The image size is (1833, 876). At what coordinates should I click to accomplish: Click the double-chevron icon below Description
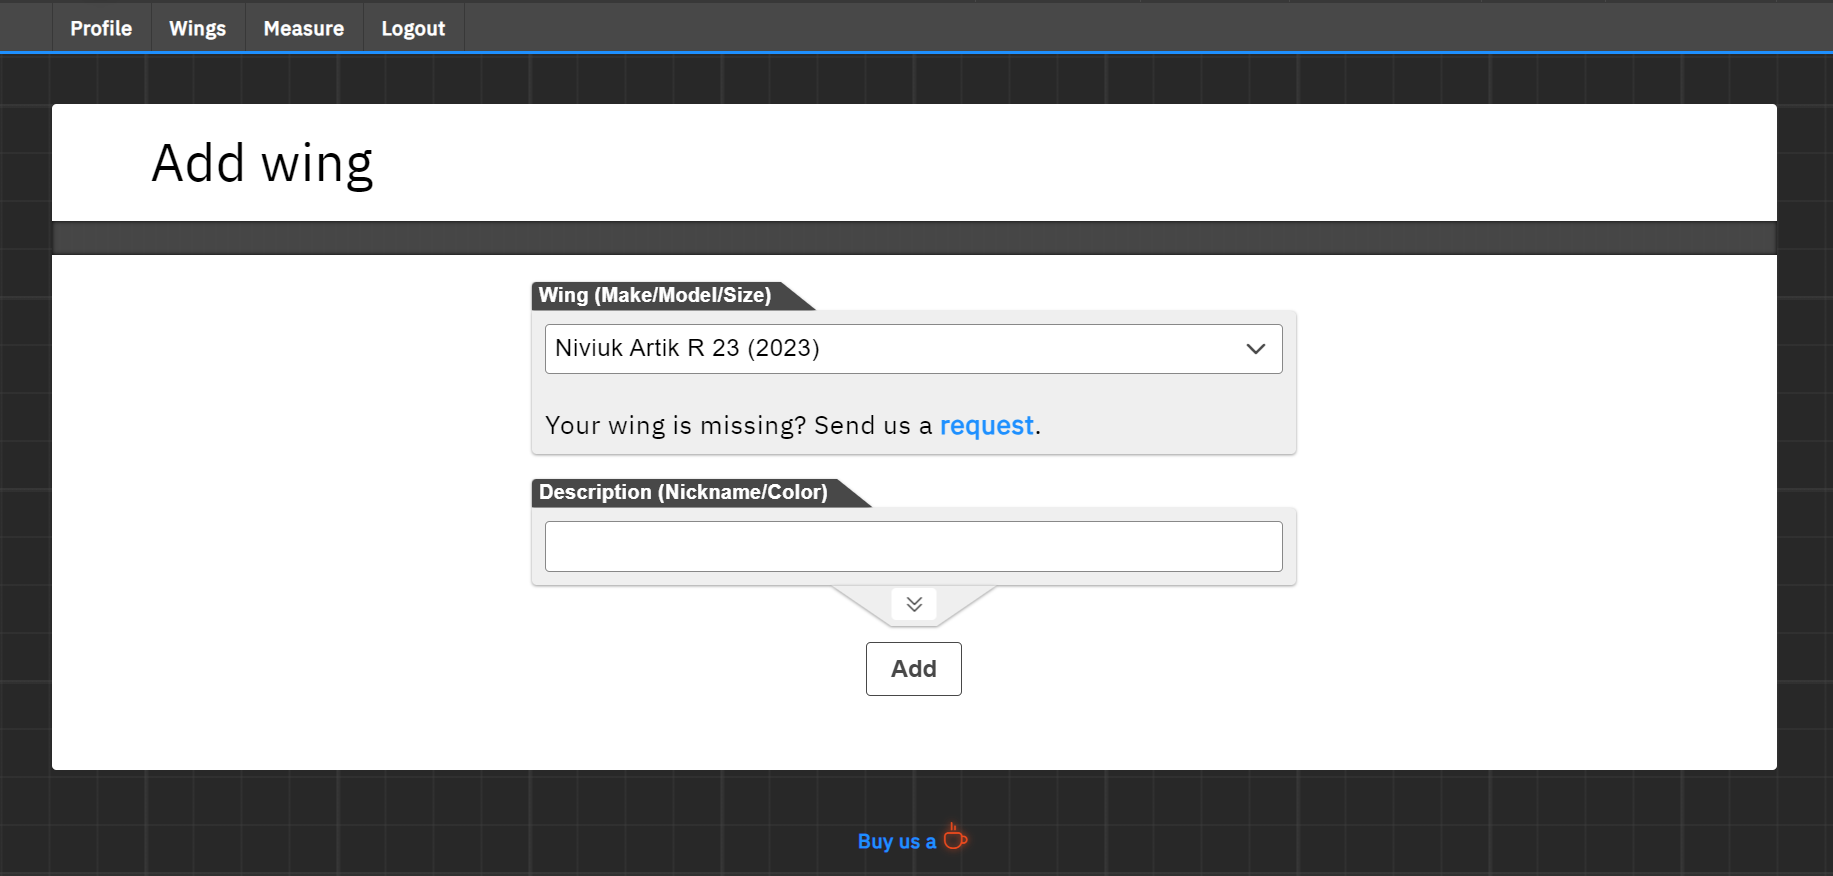tap(914, 604)
